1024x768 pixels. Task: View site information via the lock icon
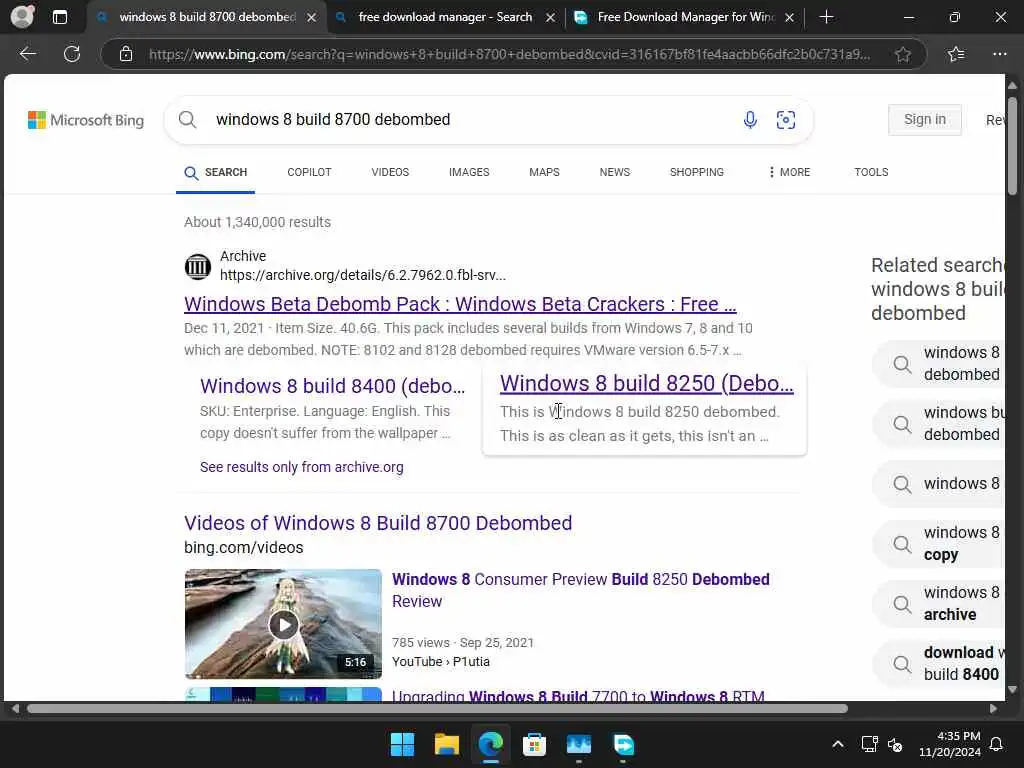point(126,54)
